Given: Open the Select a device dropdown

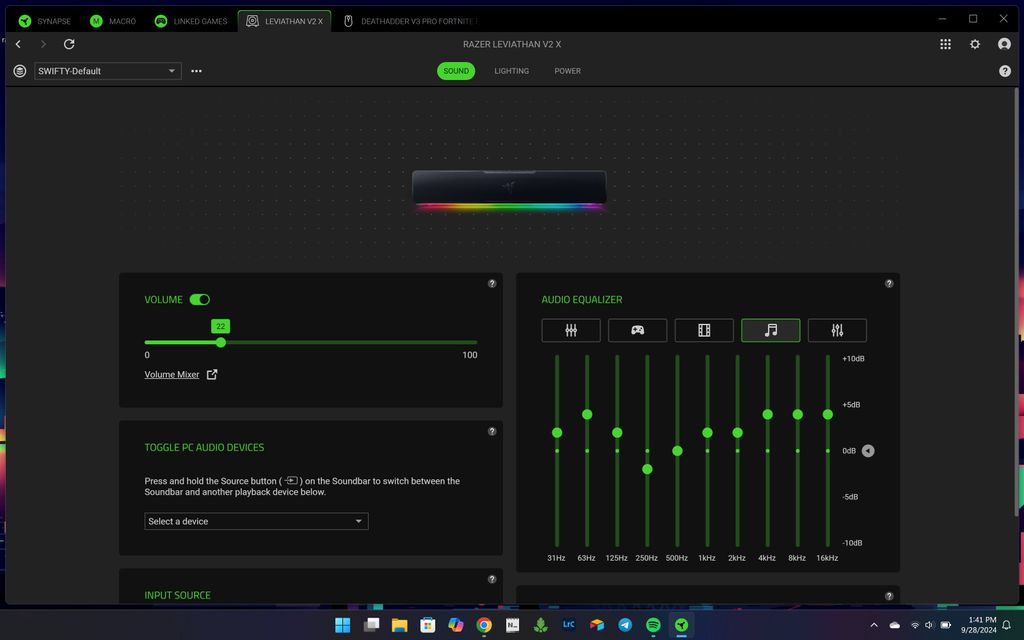Looking at the screenshot, I should [256, 521].
